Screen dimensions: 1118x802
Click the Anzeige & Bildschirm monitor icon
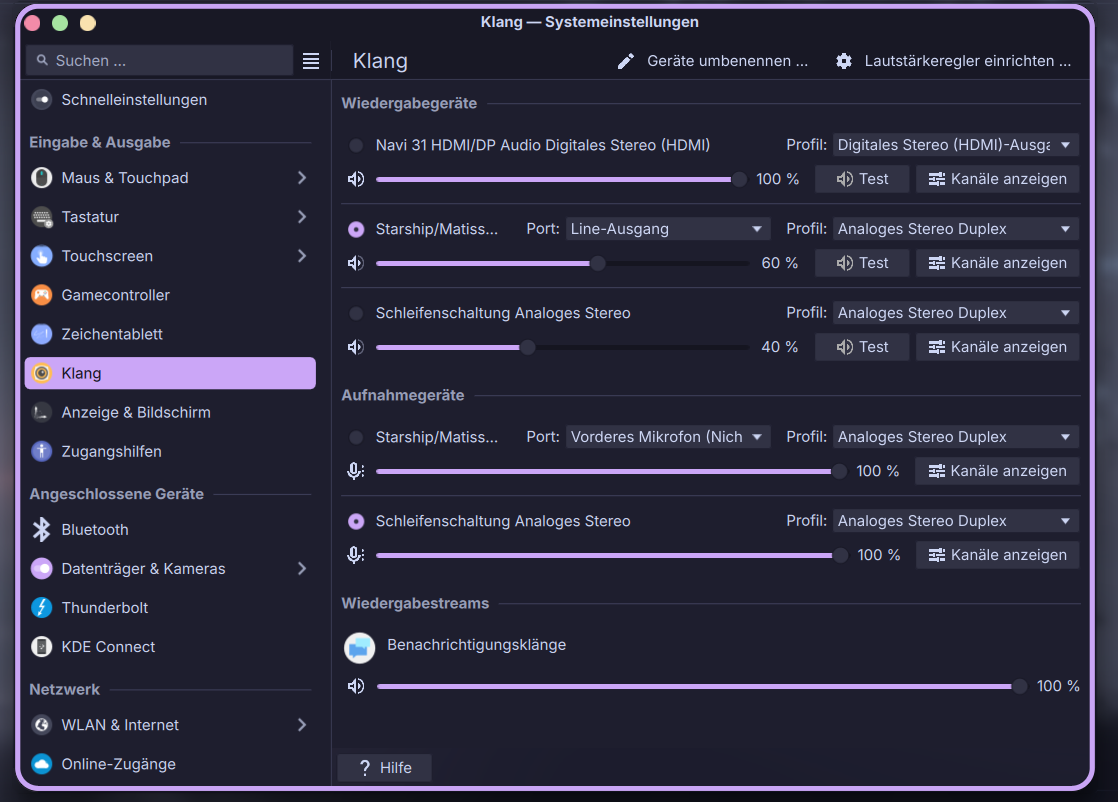pyautogui.click(x=42, y=412)
